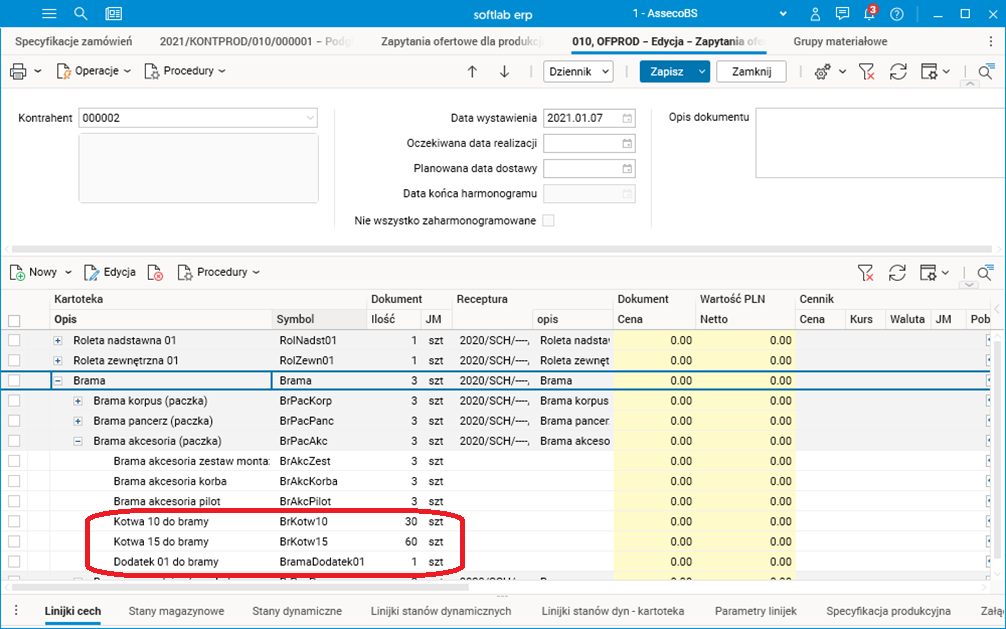Open calendar for Planowana data dostawy
The width and height of the screenshot is (1006, 629).
(x=627, y=169)
